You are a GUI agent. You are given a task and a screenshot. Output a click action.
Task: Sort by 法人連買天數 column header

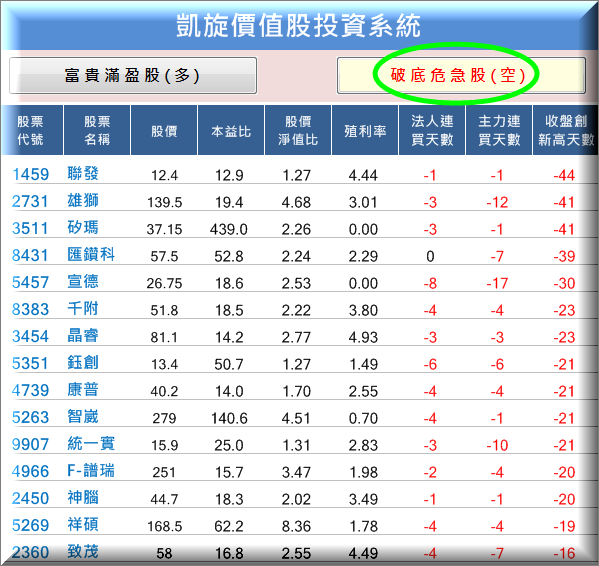432,131
